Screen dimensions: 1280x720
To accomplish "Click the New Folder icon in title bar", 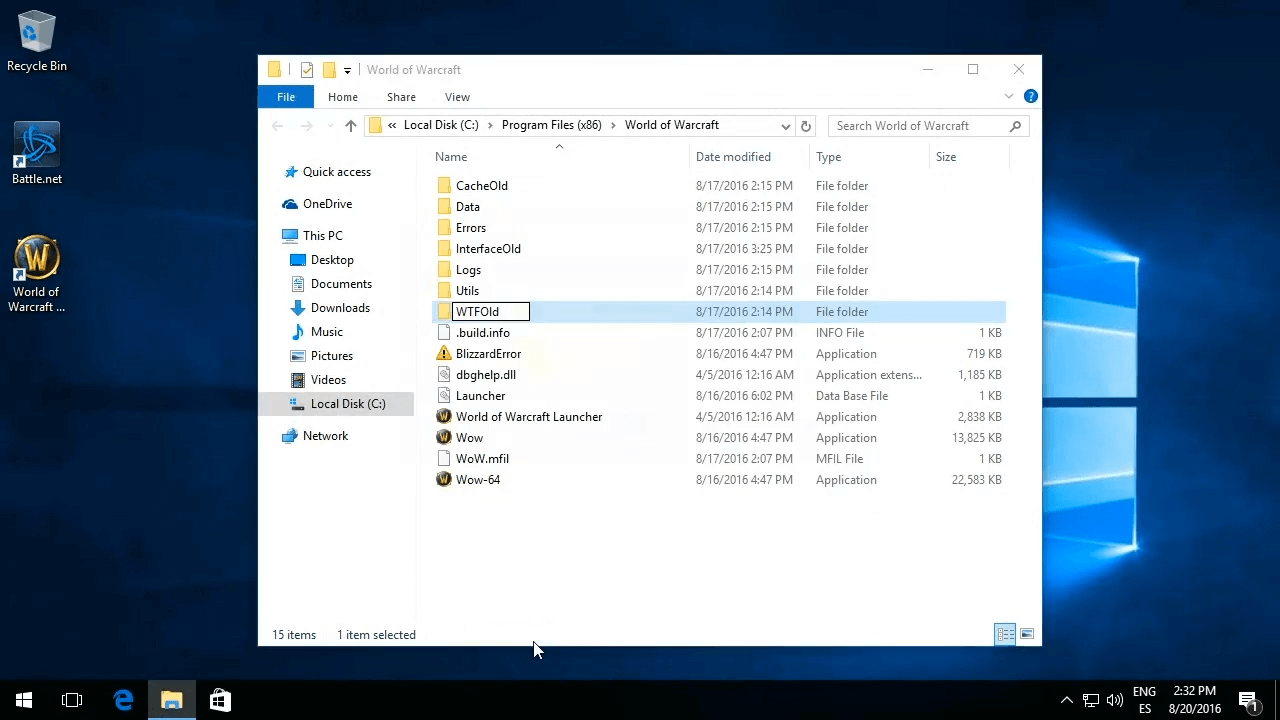I will pyautogui.click(x=329, y=70).
